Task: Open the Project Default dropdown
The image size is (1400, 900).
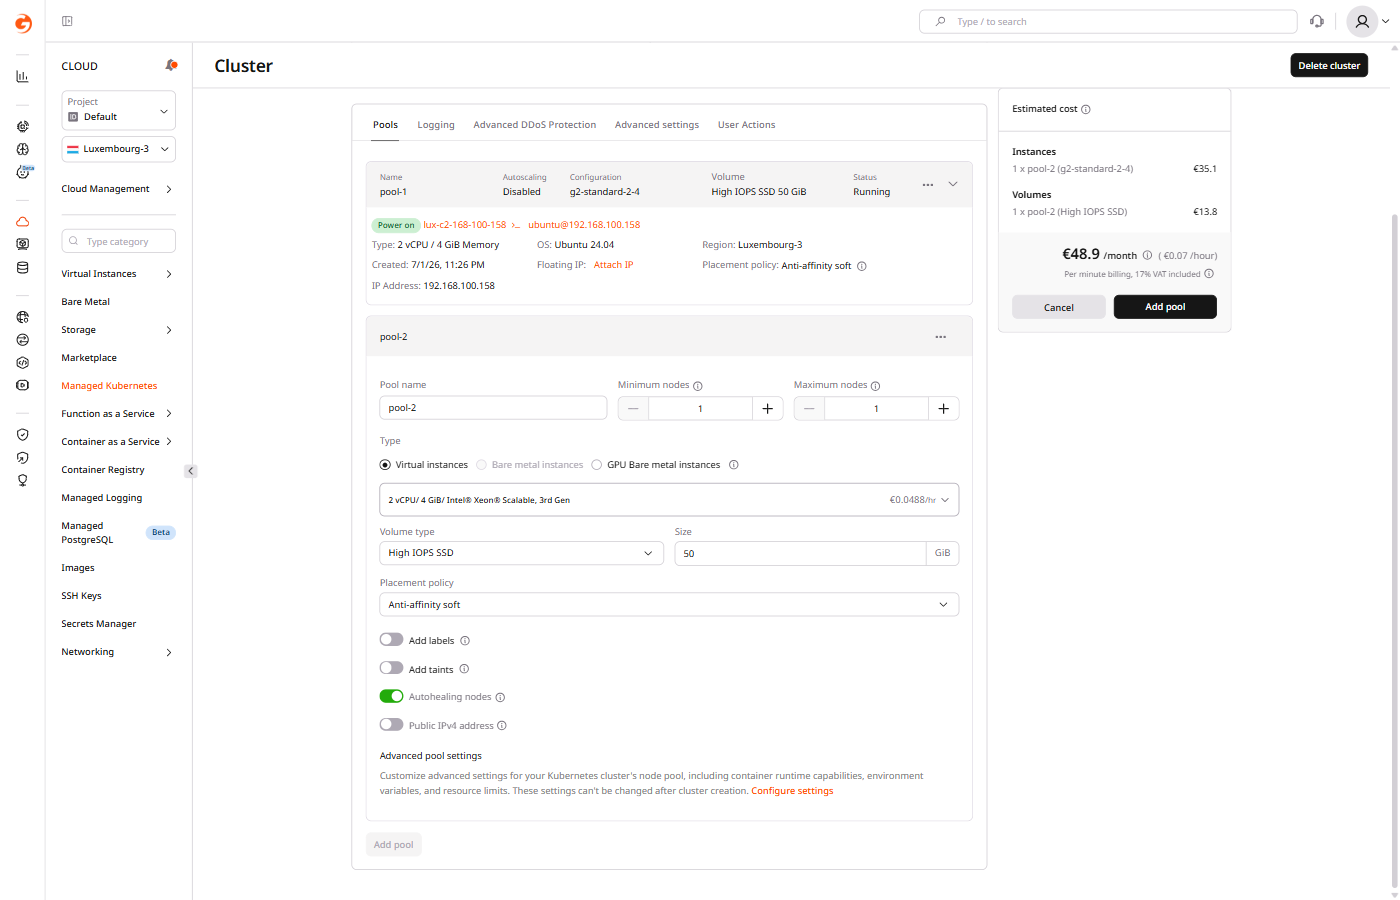Action: coord(118,110)
